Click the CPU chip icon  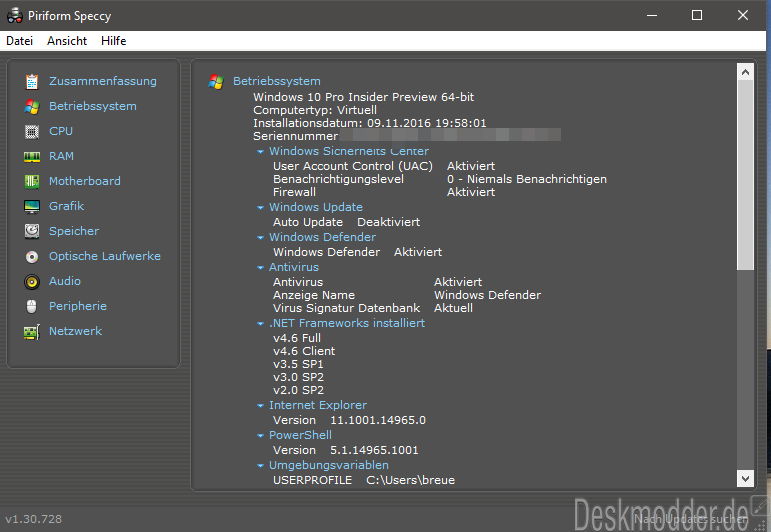(32, 131)
